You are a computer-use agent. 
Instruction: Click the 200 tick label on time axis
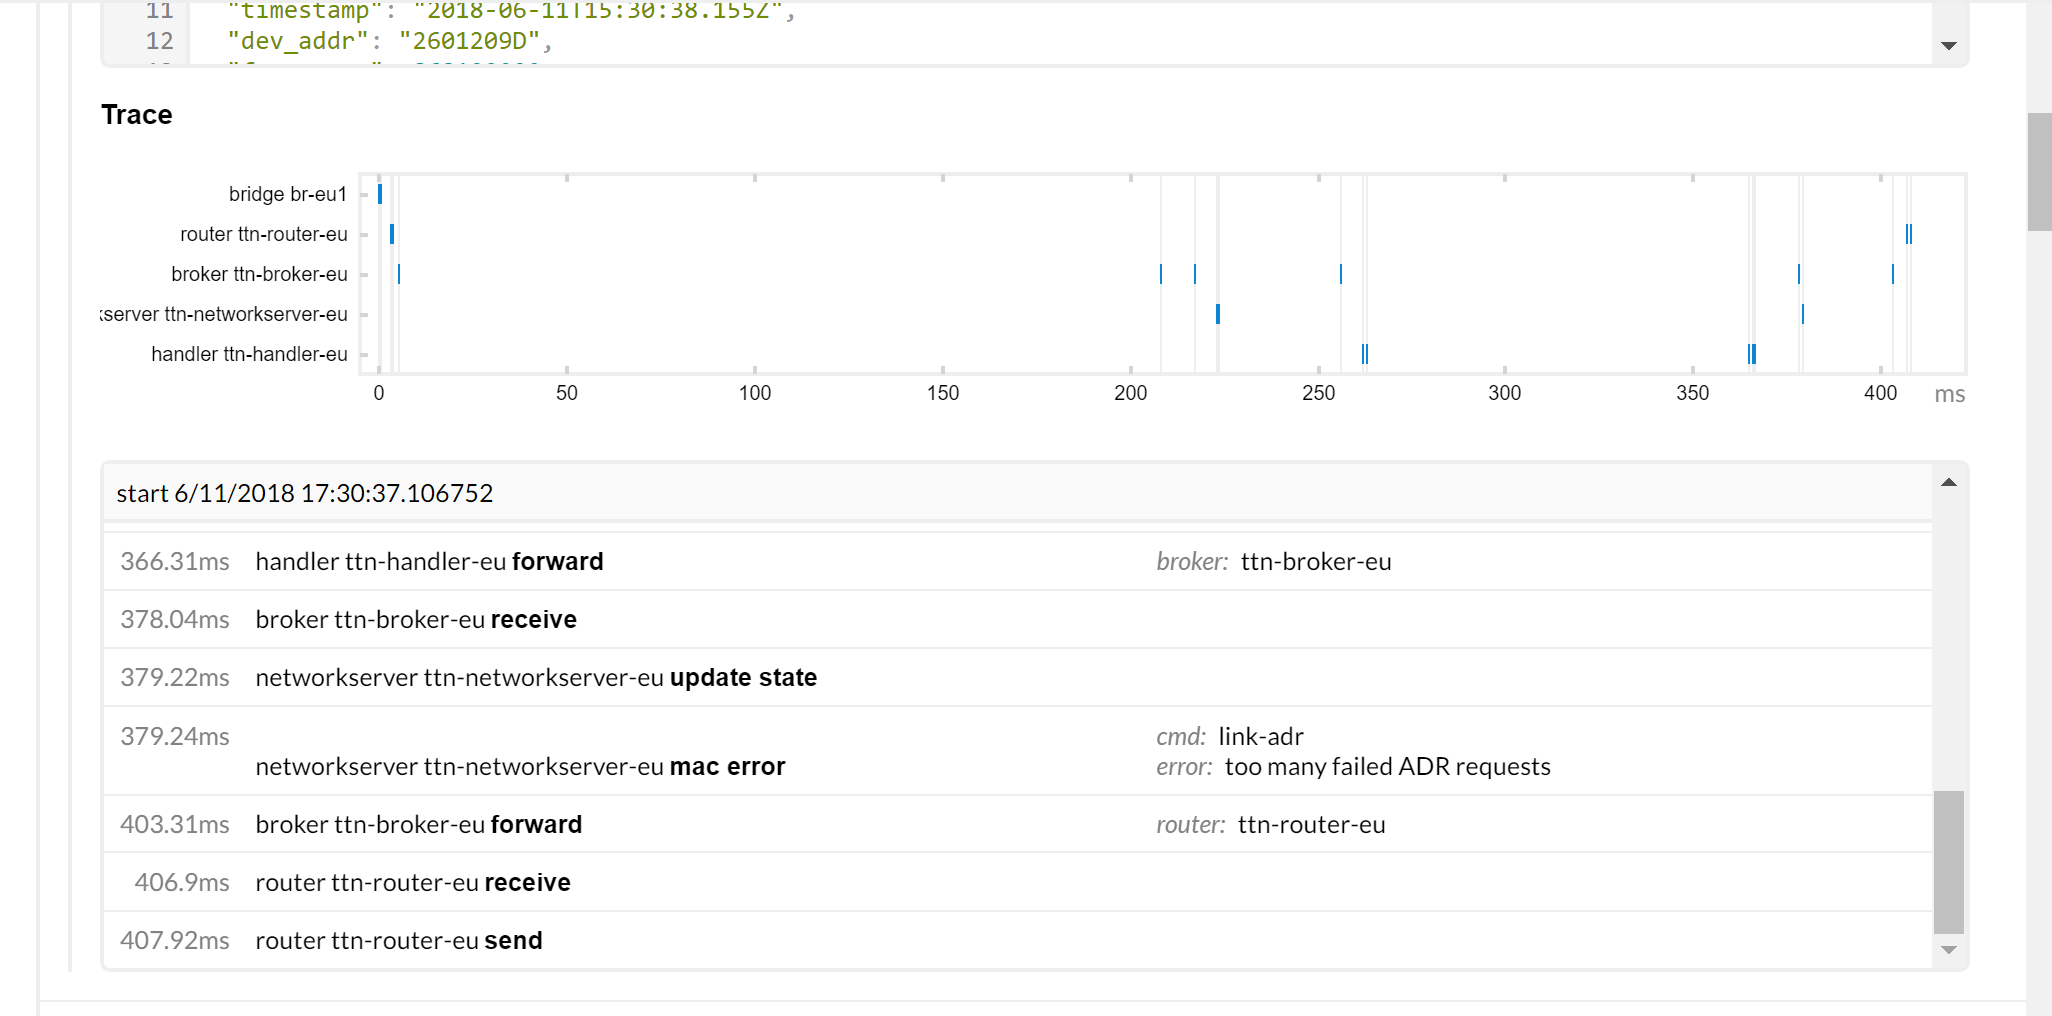pos(1131,393)
